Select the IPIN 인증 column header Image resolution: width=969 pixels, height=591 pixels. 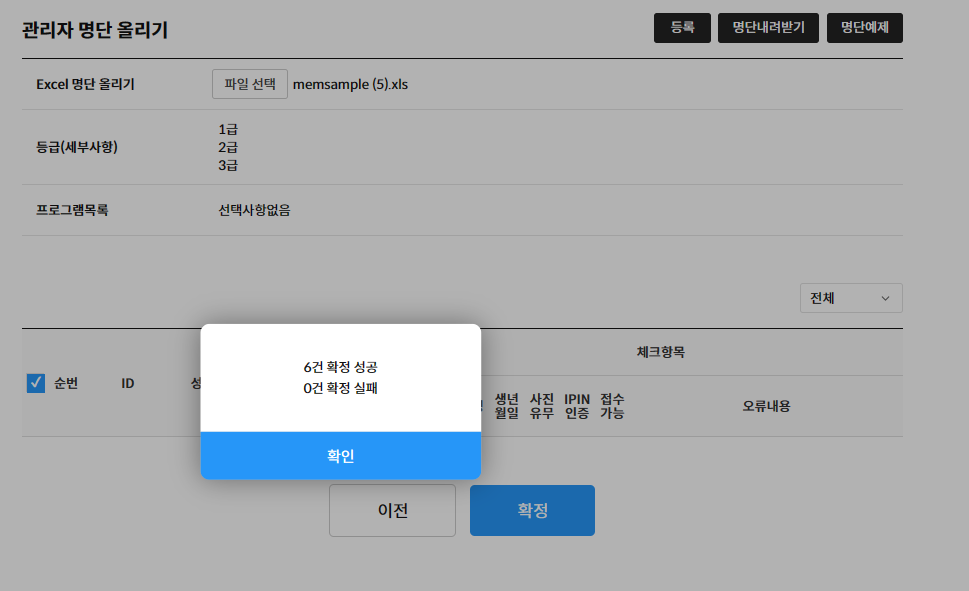(x=577, y=406)
